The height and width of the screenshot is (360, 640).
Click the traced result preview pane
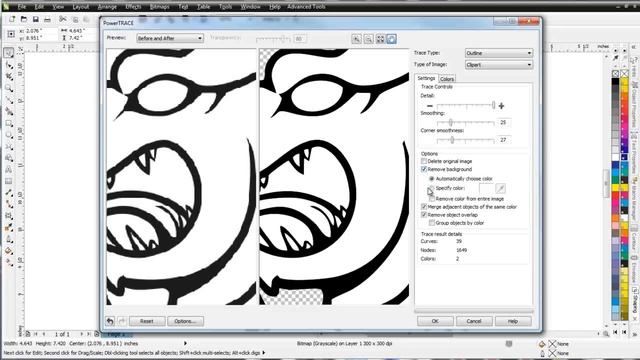pyautogui.click(x=334, y=177)
